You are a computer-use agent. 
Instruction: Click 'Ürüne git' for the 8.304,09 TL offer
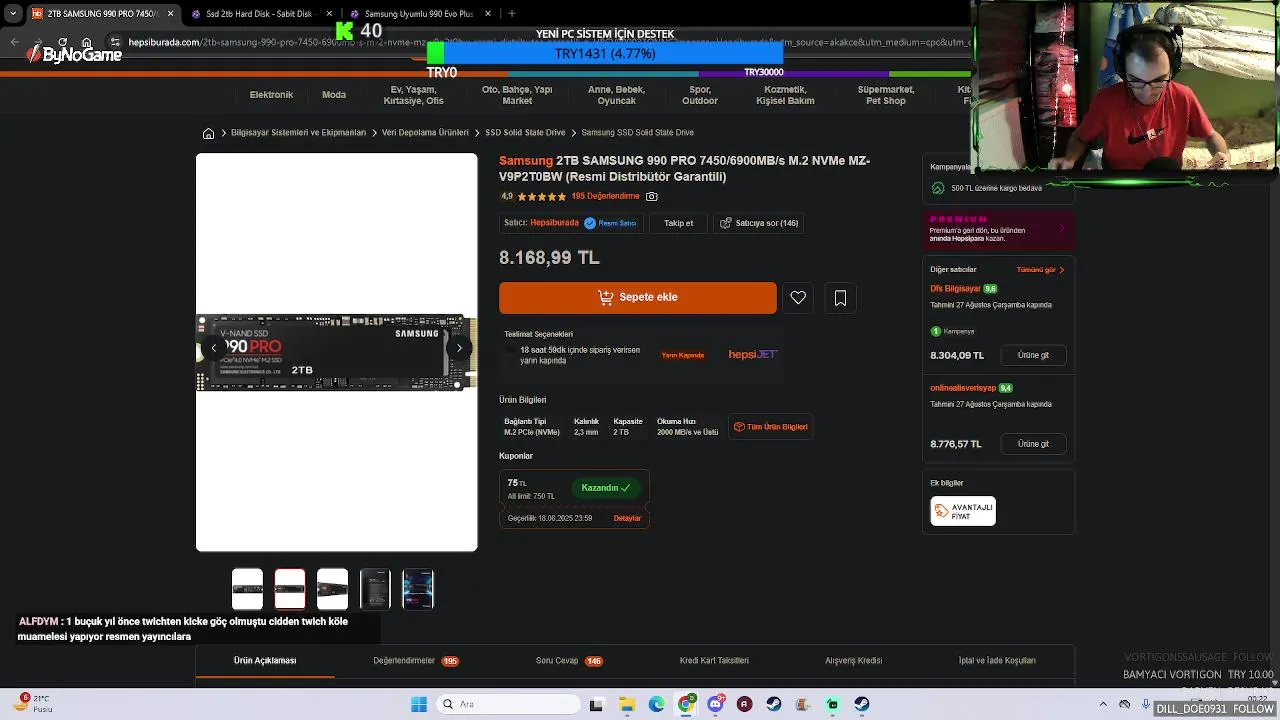pyautogui.click(x=1033, y=355)
